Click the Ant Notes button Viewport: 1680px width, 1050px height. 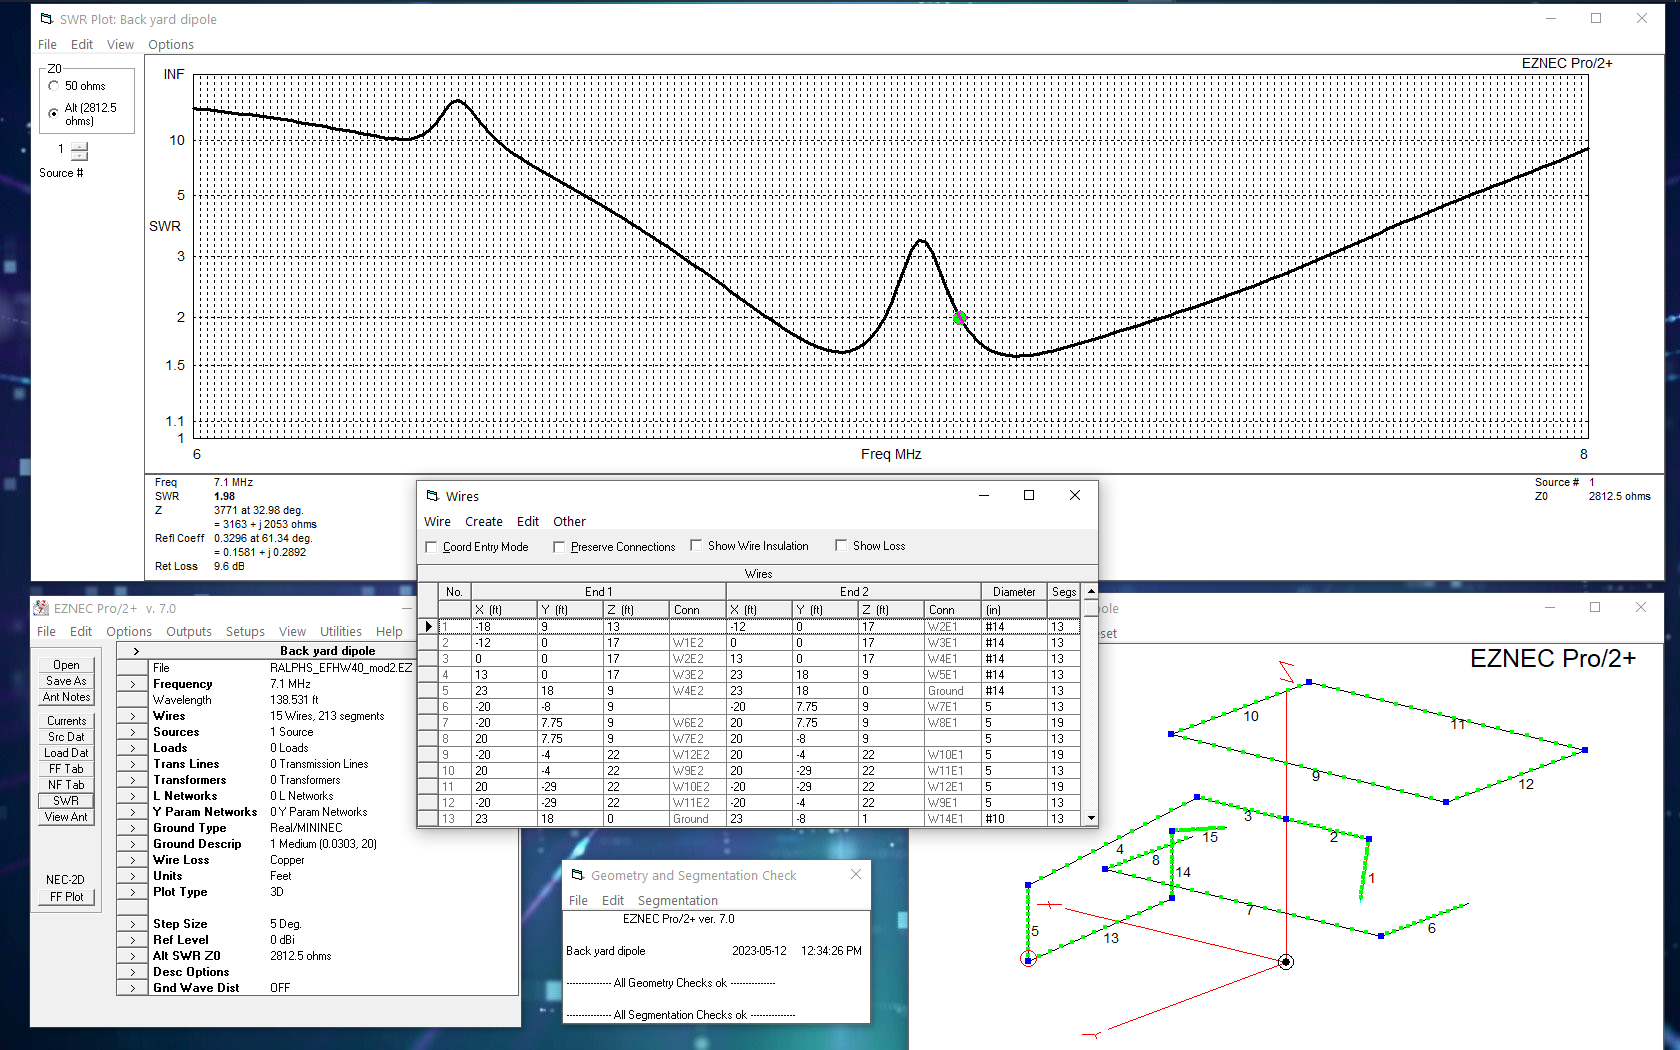66,697
